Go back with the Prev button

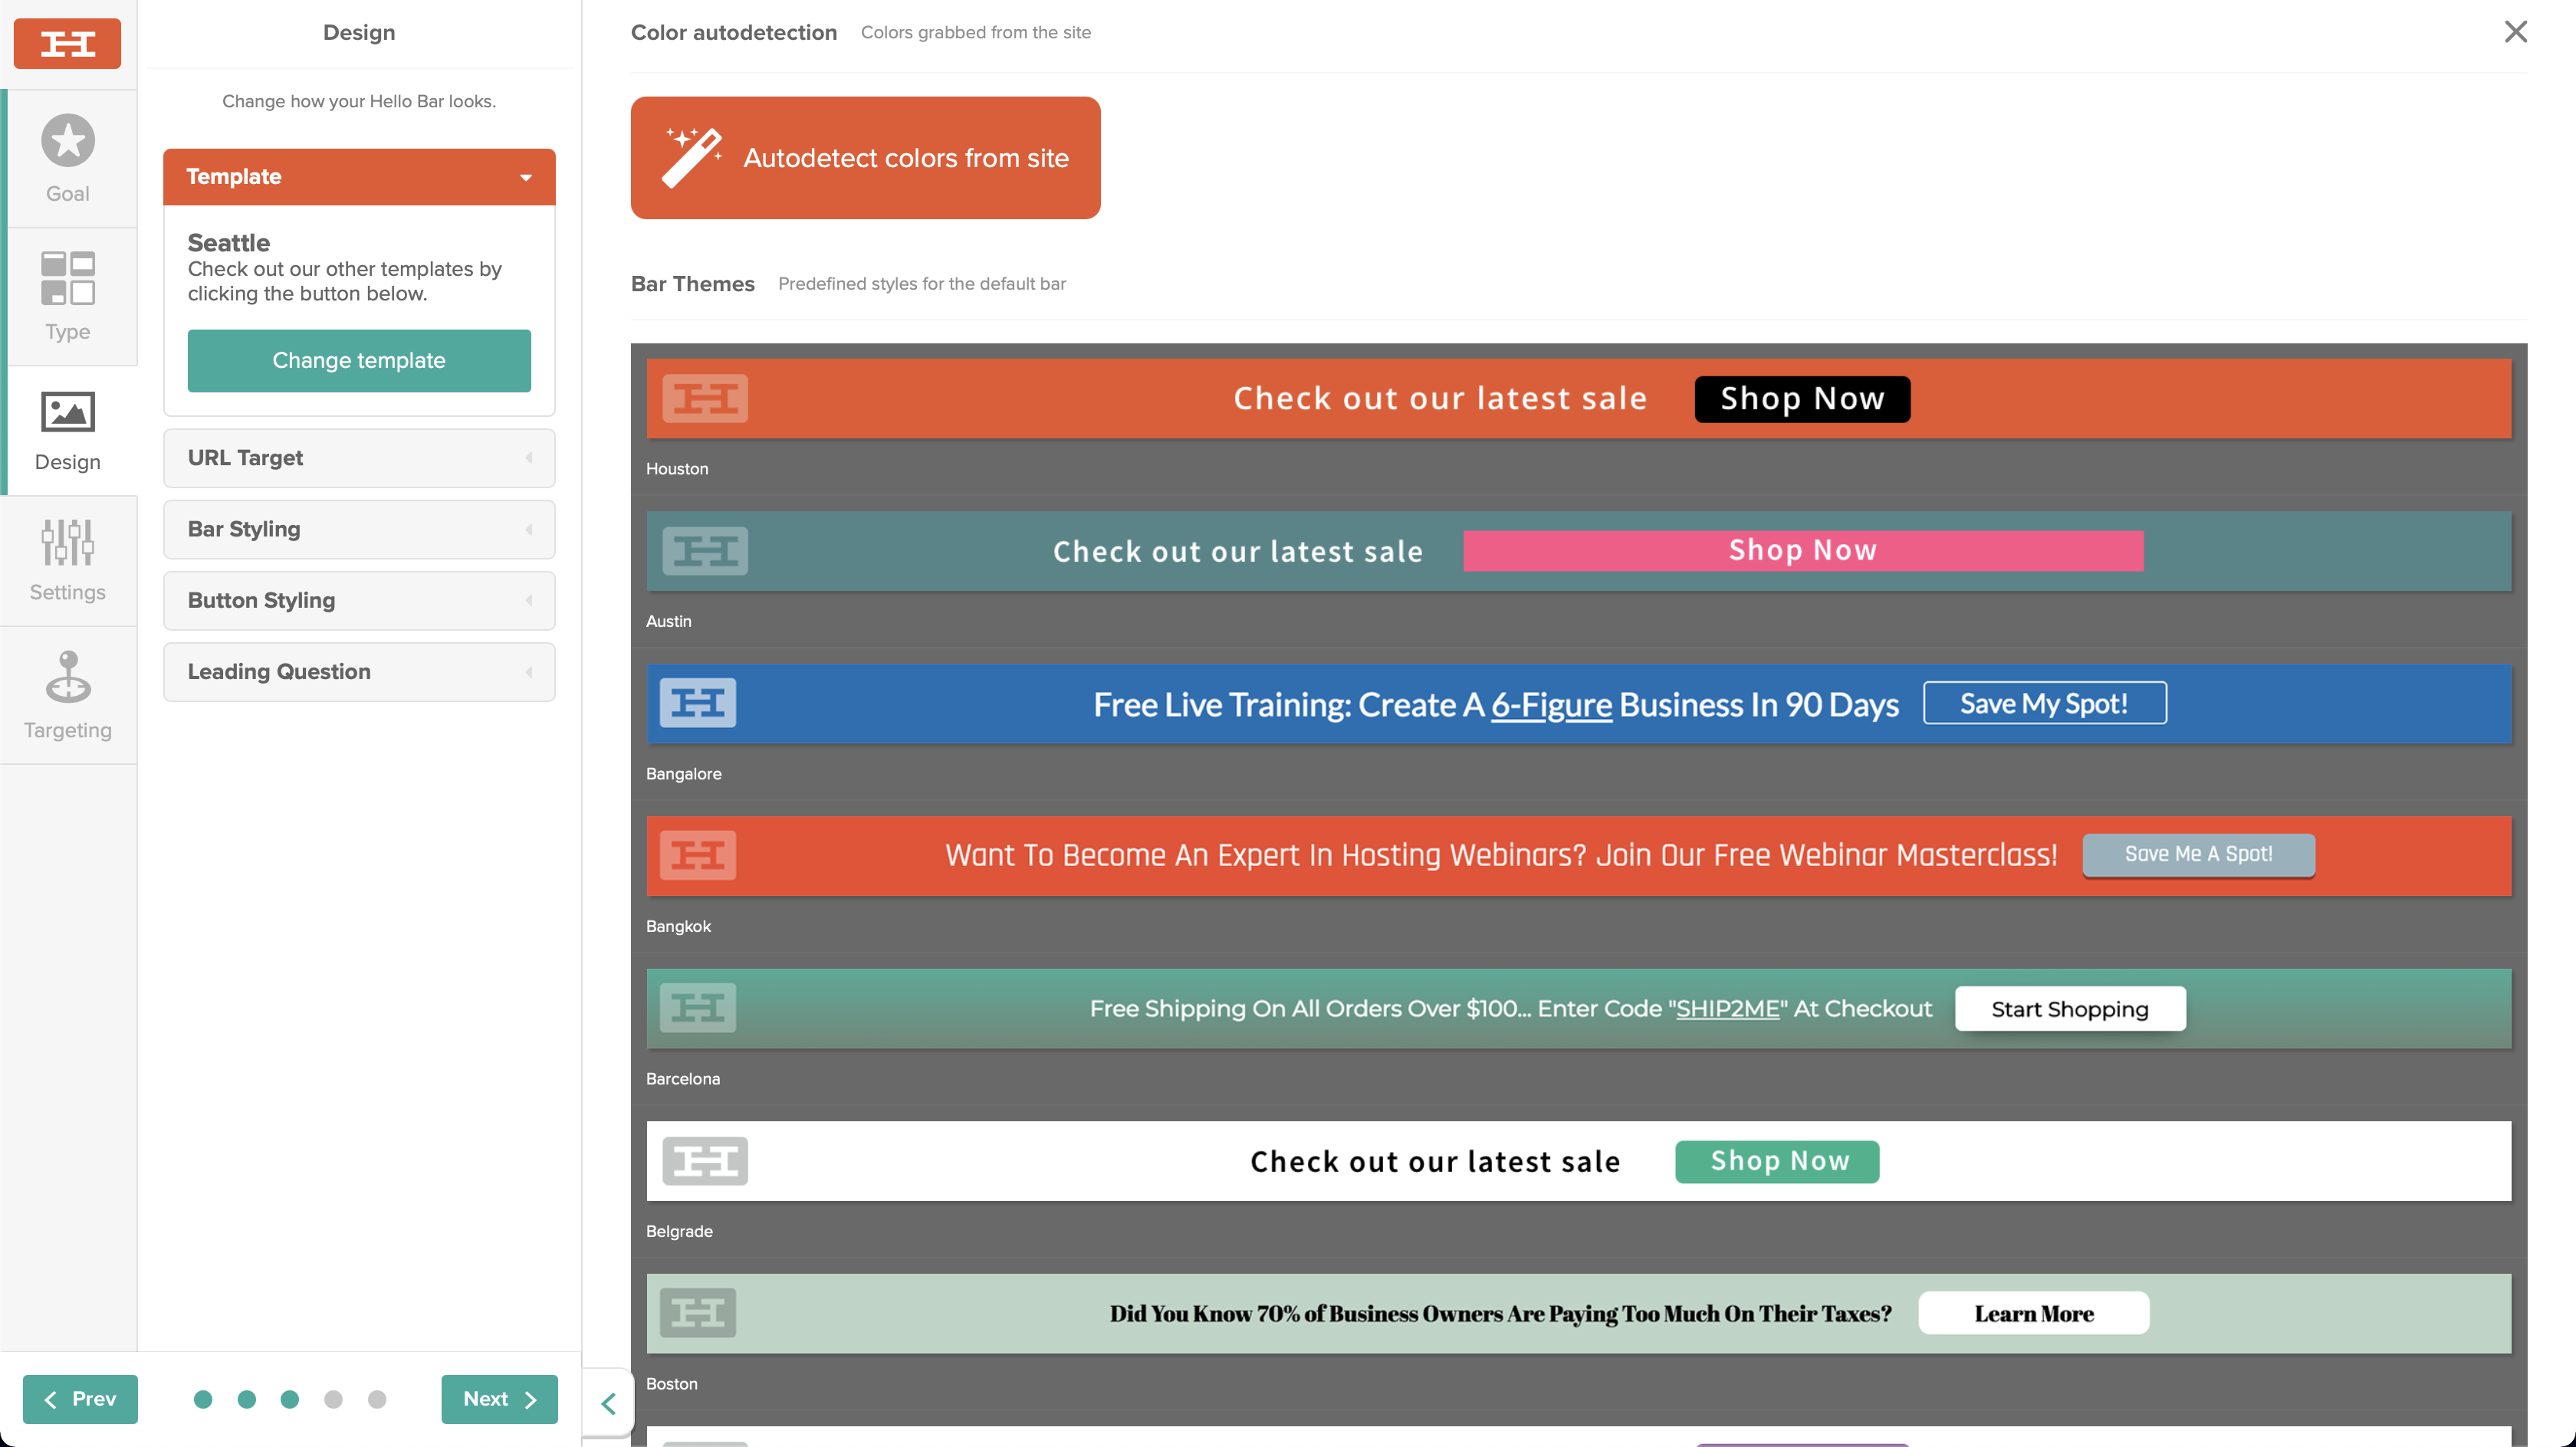pos(80,1399)
